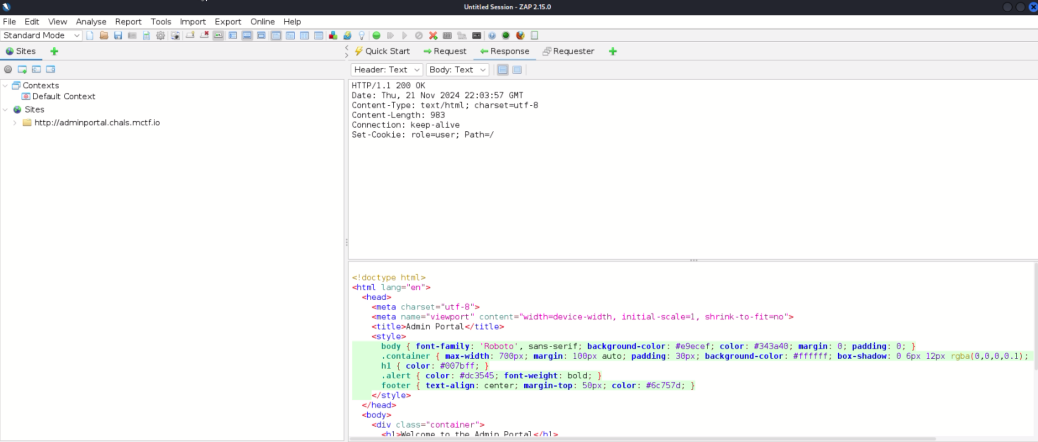
Task: Click the New Context icon in Sites panel
Action: (x=23, y=69)
